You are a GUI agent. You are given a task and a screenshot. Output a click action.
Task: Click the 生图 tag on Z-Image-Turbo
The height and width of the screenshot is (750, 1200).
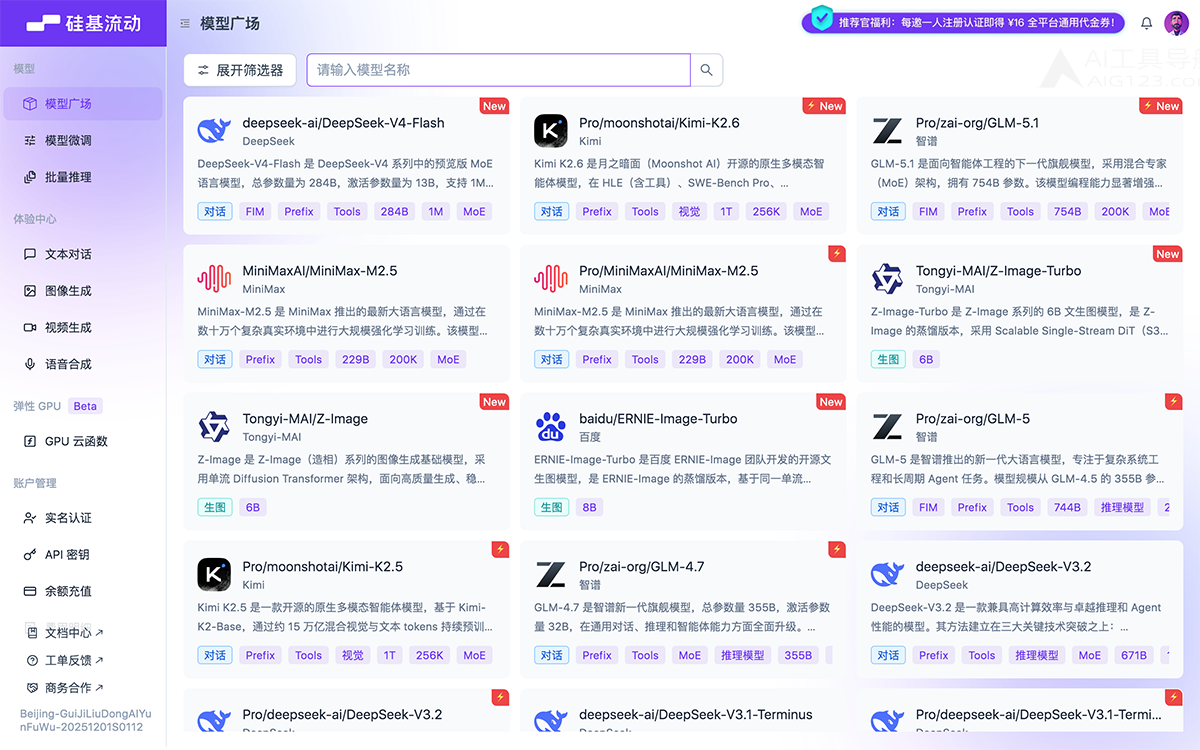(888, 359)
